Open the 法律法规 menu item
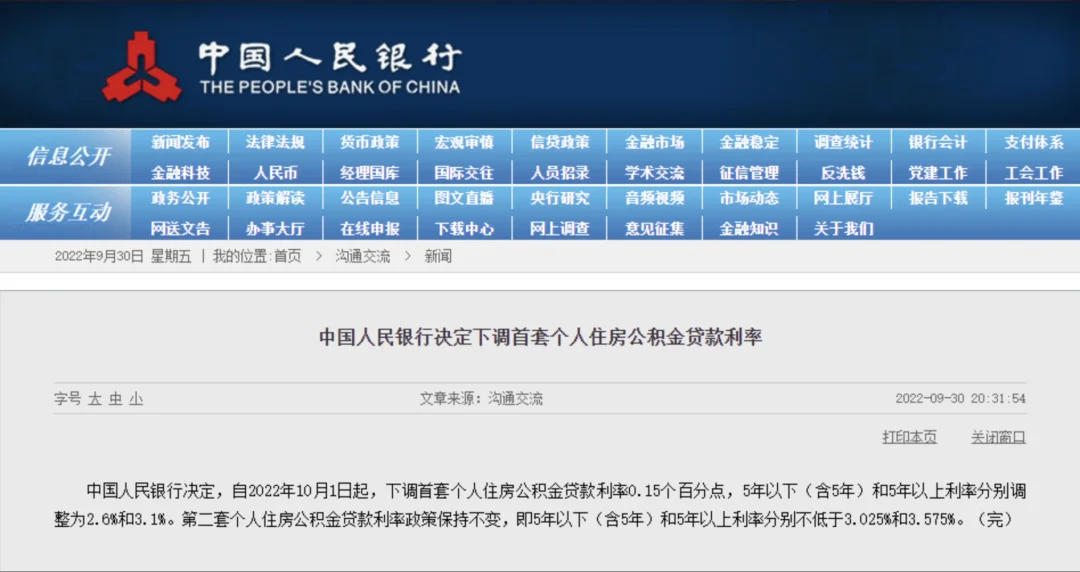Viewport: 1080px width, 572px height. (275, 143)
